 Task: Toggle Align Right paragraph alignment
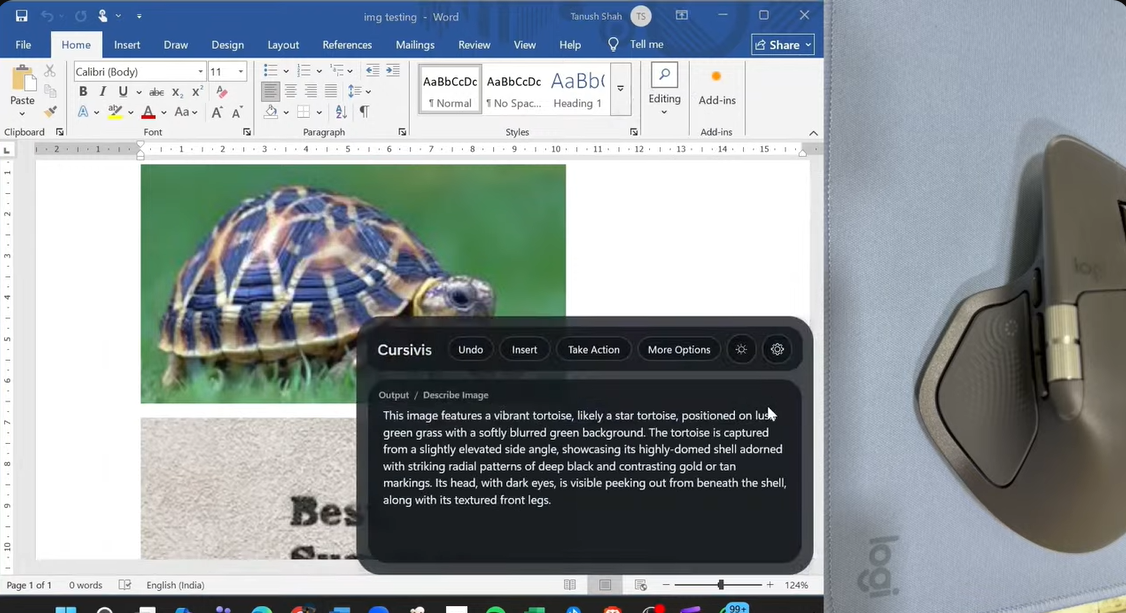[x=310, y=91]
